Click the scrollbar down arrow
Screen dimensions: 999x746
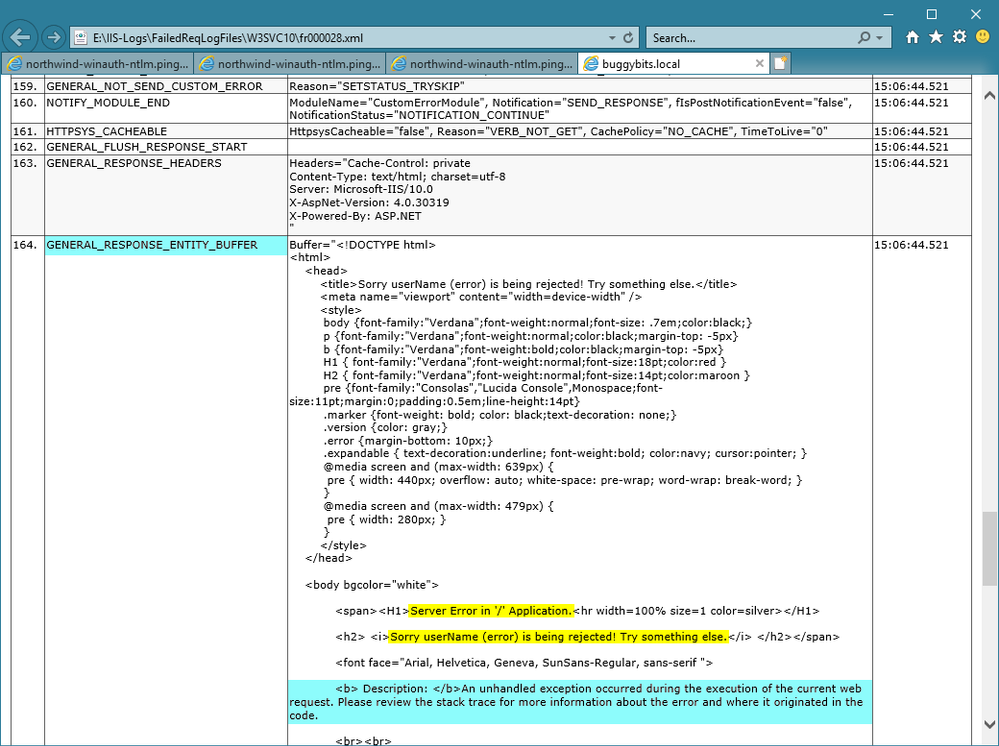989,724
